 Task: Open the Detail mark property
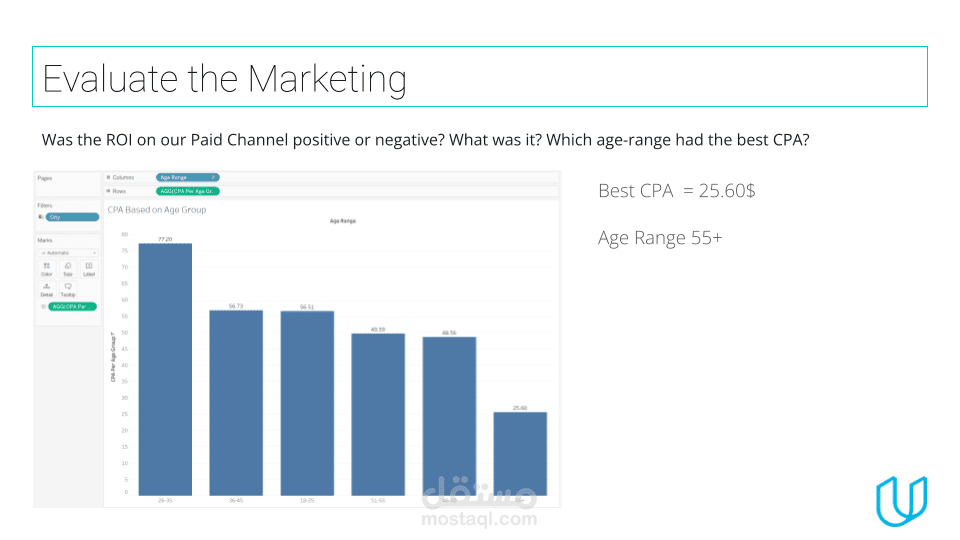point(47,289)
